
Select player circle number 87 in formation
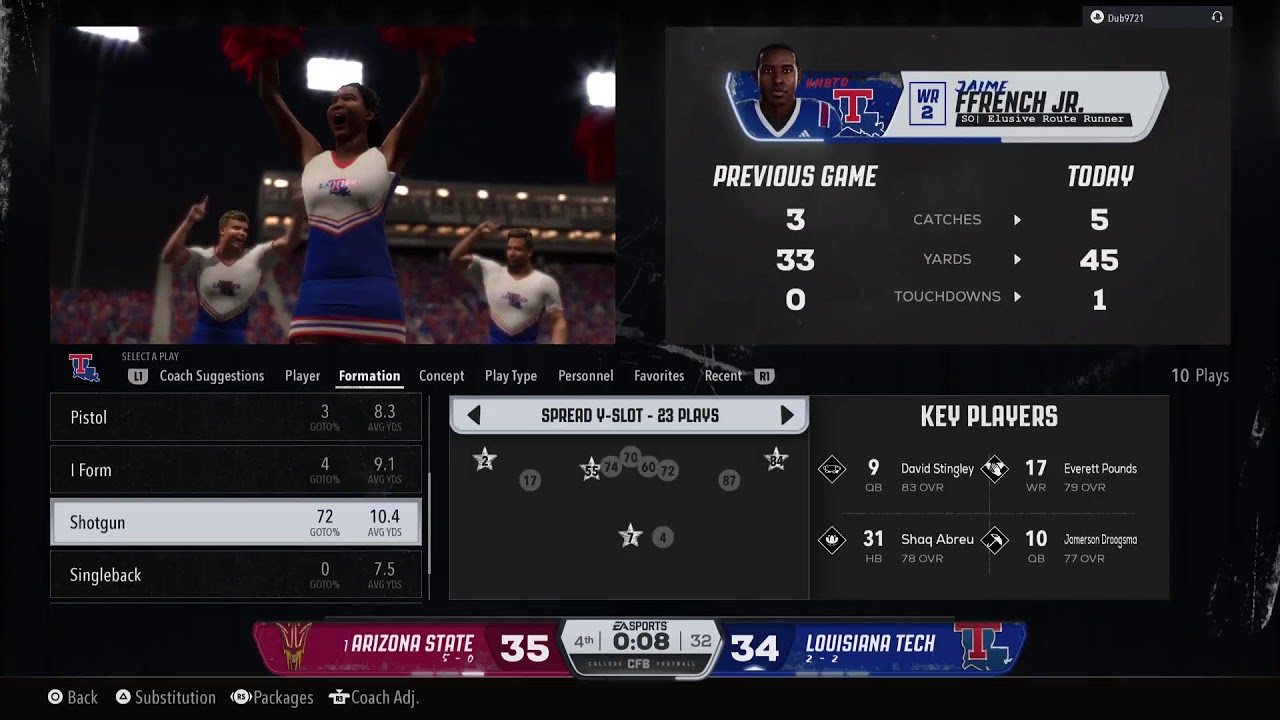click(x=729, y=481)
